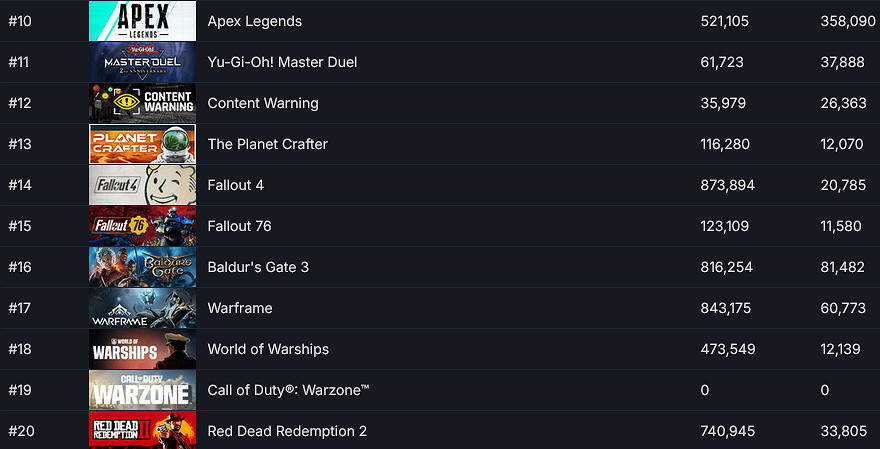Image resolution: width=880 pixels, height=449 pixels.
Task: Open the Call of Duty Warzone thumbnail
Action: point(142,390)
